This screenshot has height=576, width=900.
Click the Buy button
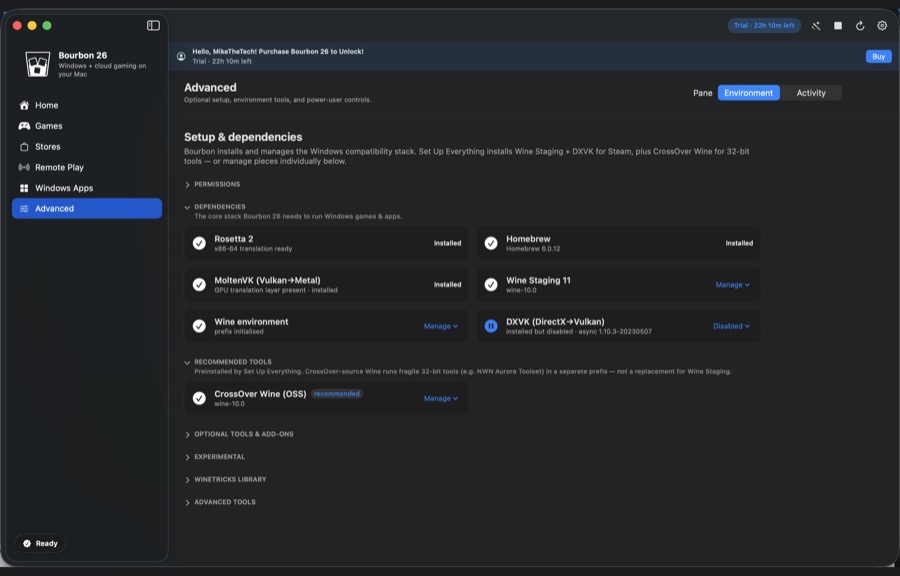point(878,56)
